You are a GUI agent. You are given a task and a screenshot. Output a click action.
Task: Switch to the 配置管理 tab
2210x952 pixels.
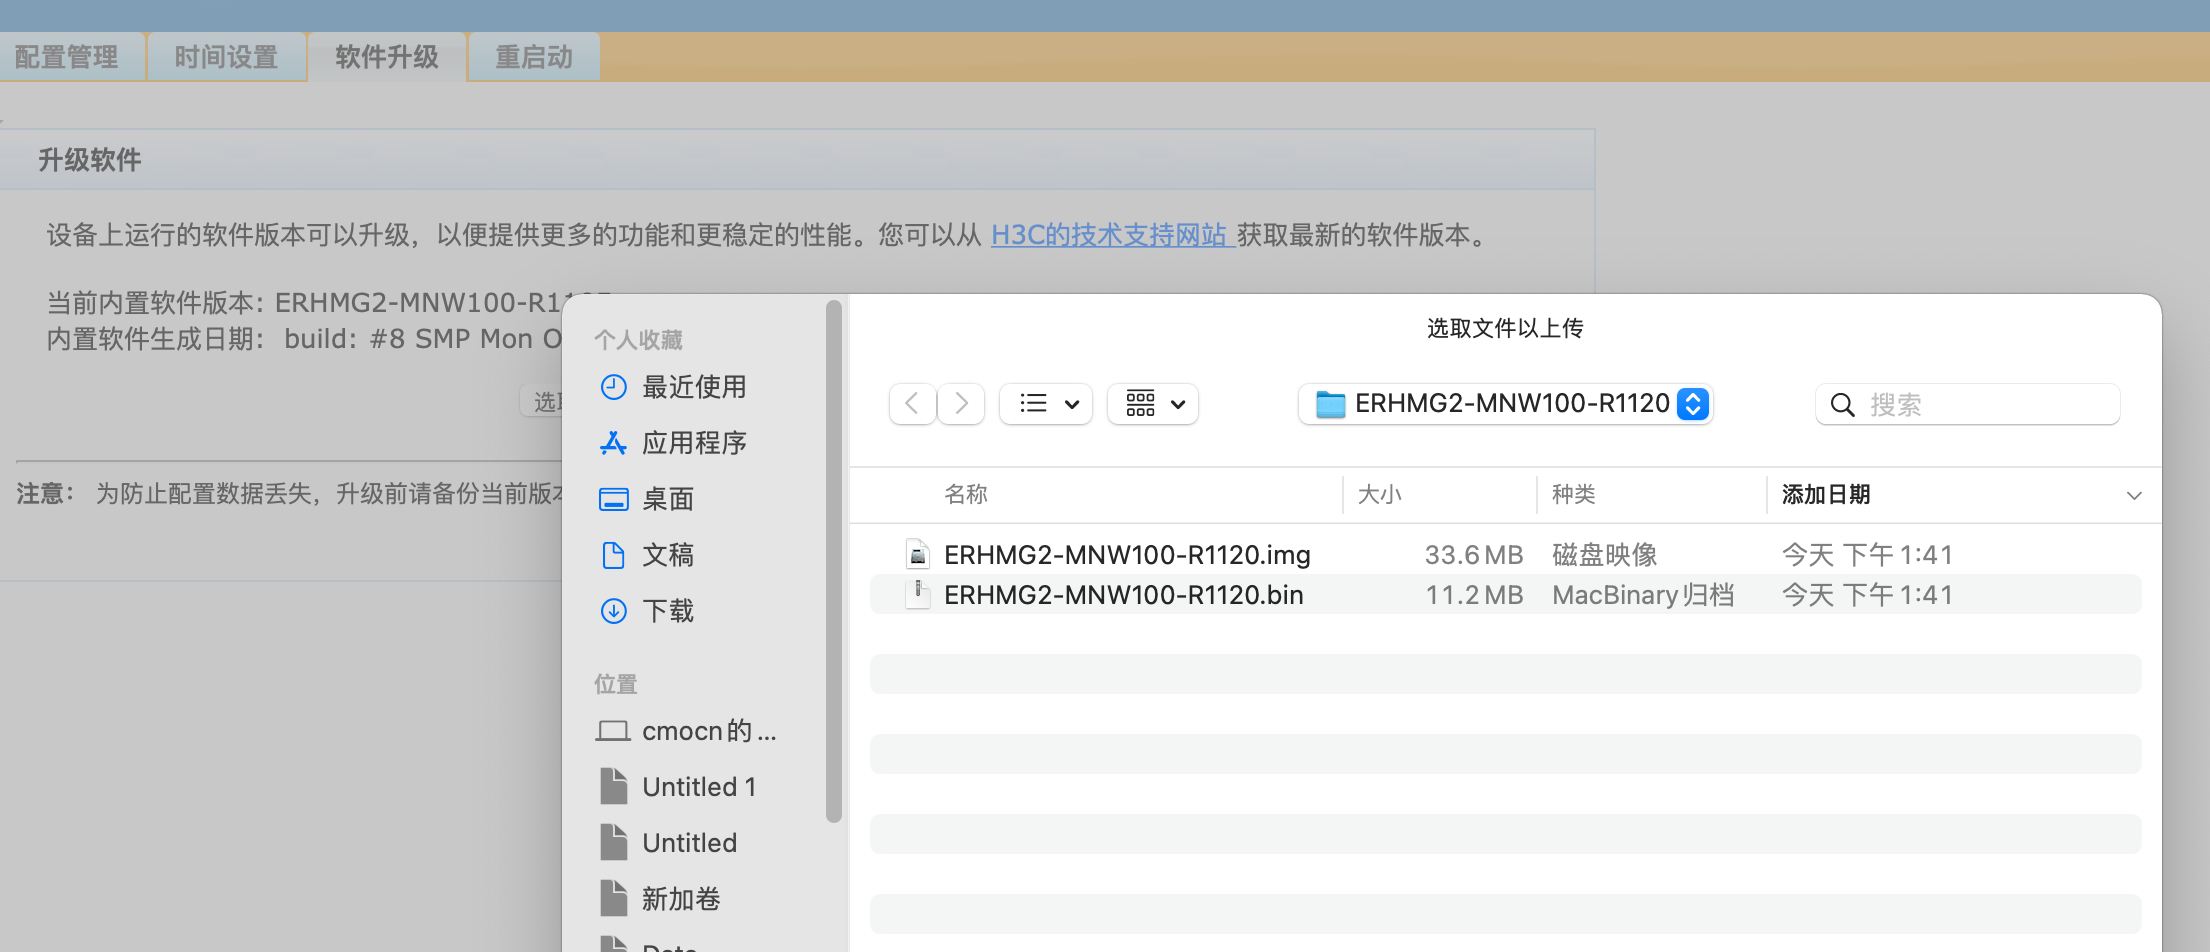coord(66,57)
